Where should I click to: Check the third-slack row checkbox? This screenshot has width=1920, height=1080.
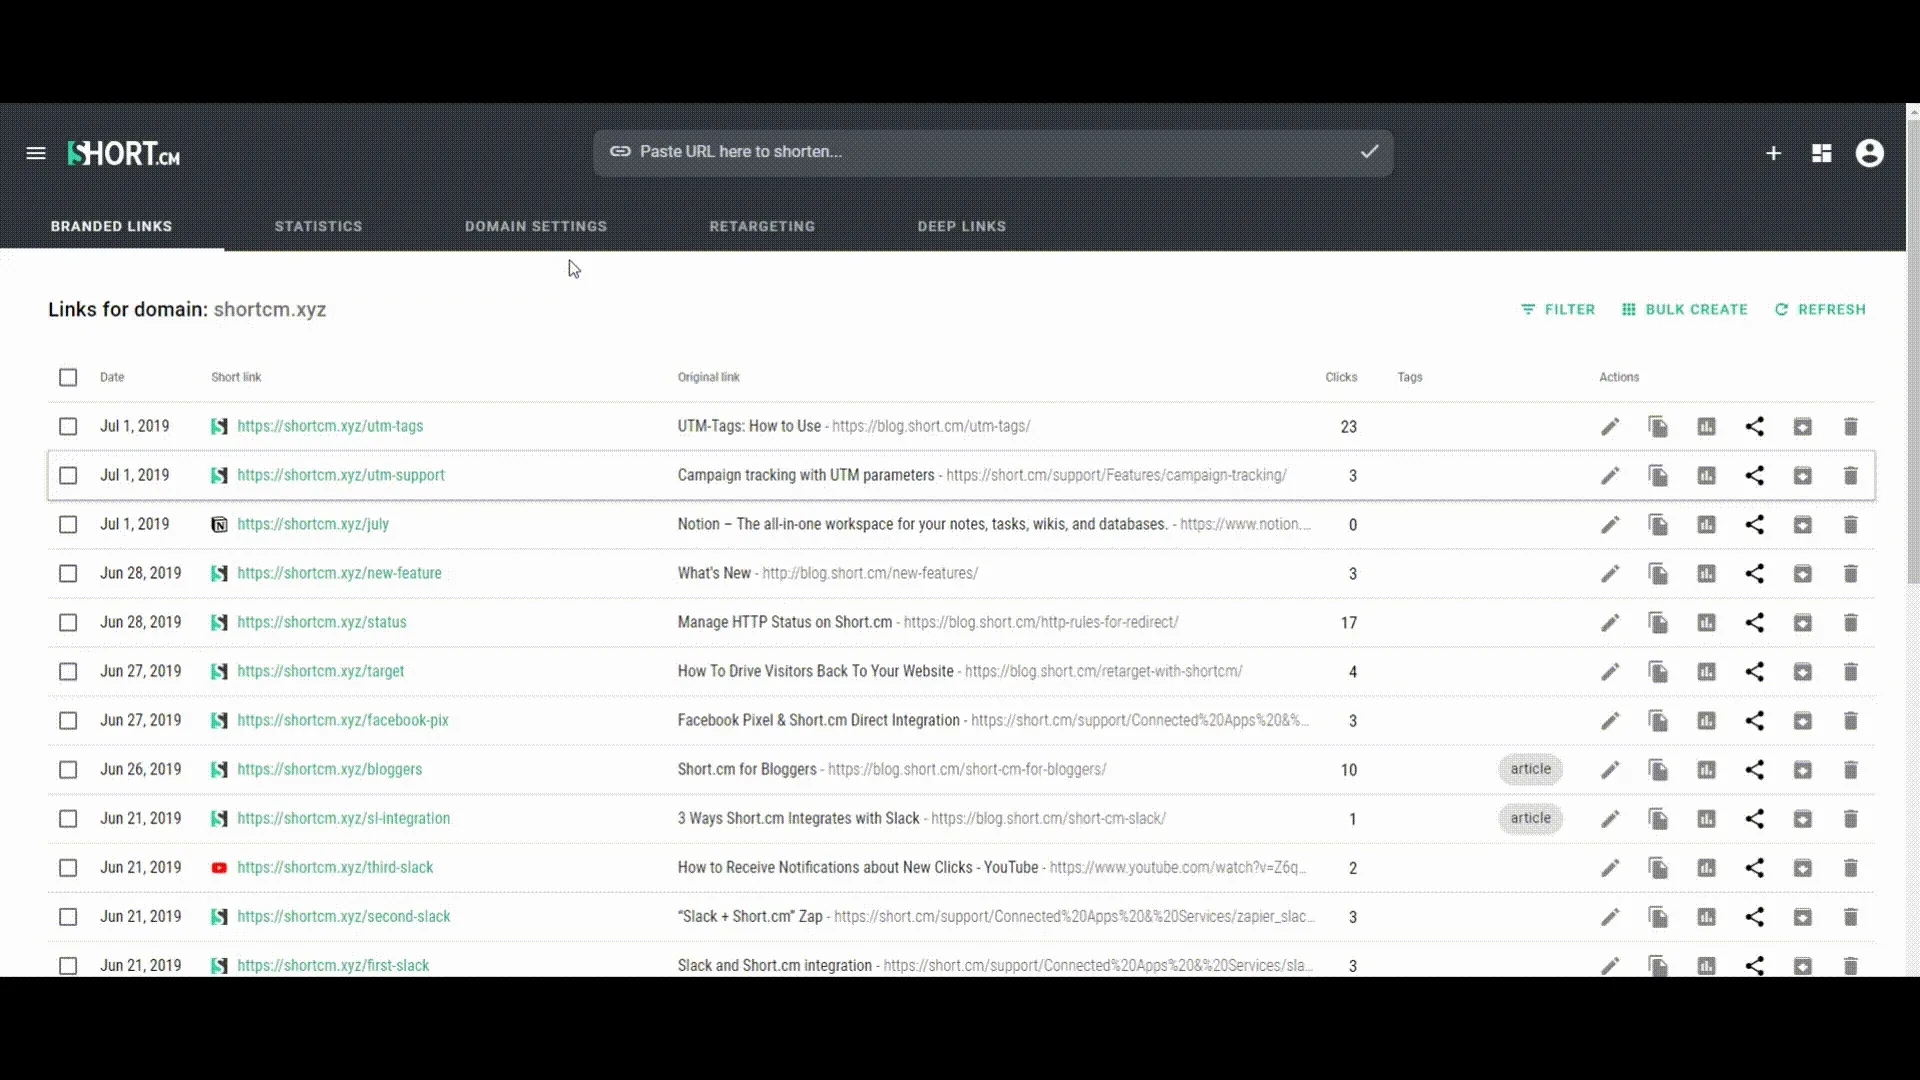pos(68,867)
